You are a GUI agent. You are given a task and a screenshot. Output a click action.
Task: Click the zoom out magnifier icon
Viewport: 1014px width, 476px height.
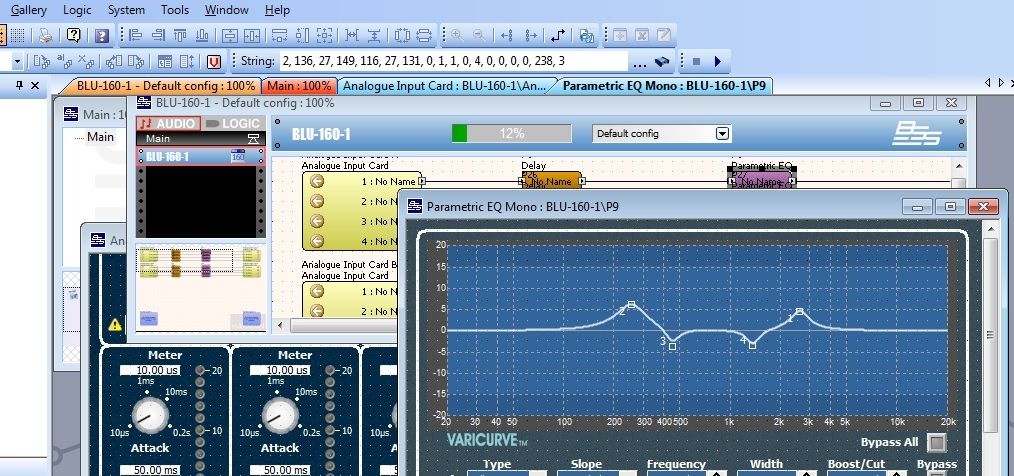(478, 35)
